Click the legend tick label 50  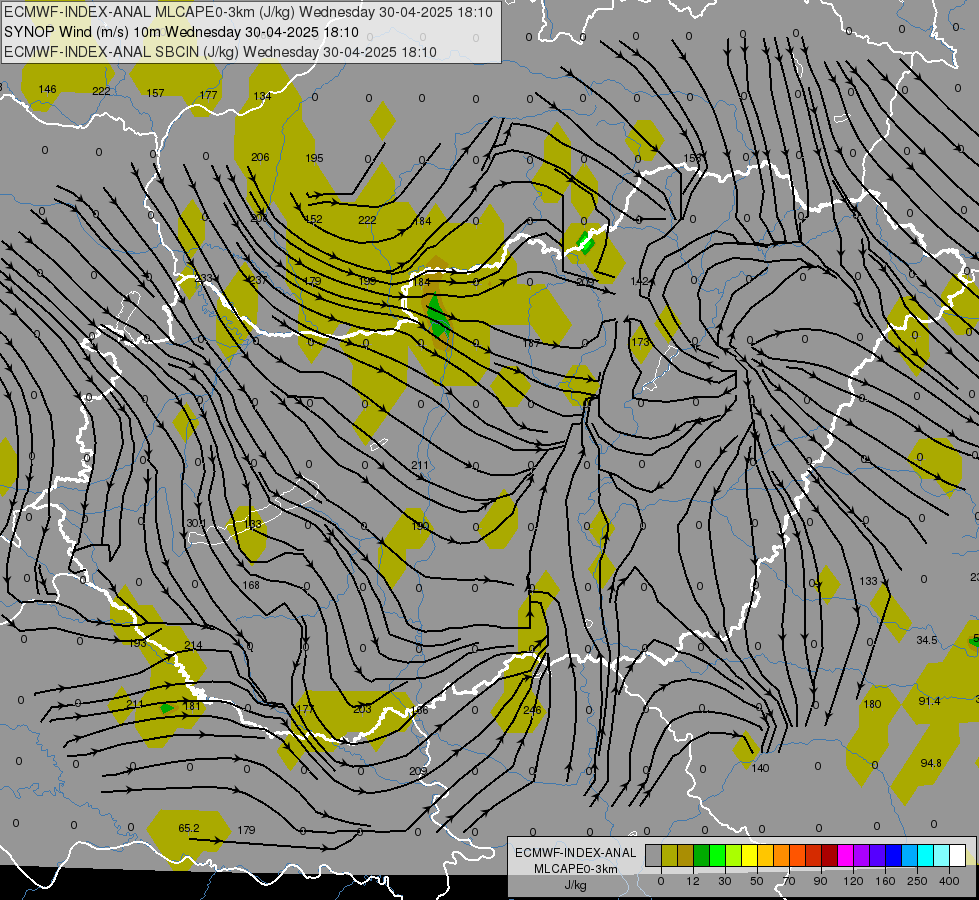757,881
